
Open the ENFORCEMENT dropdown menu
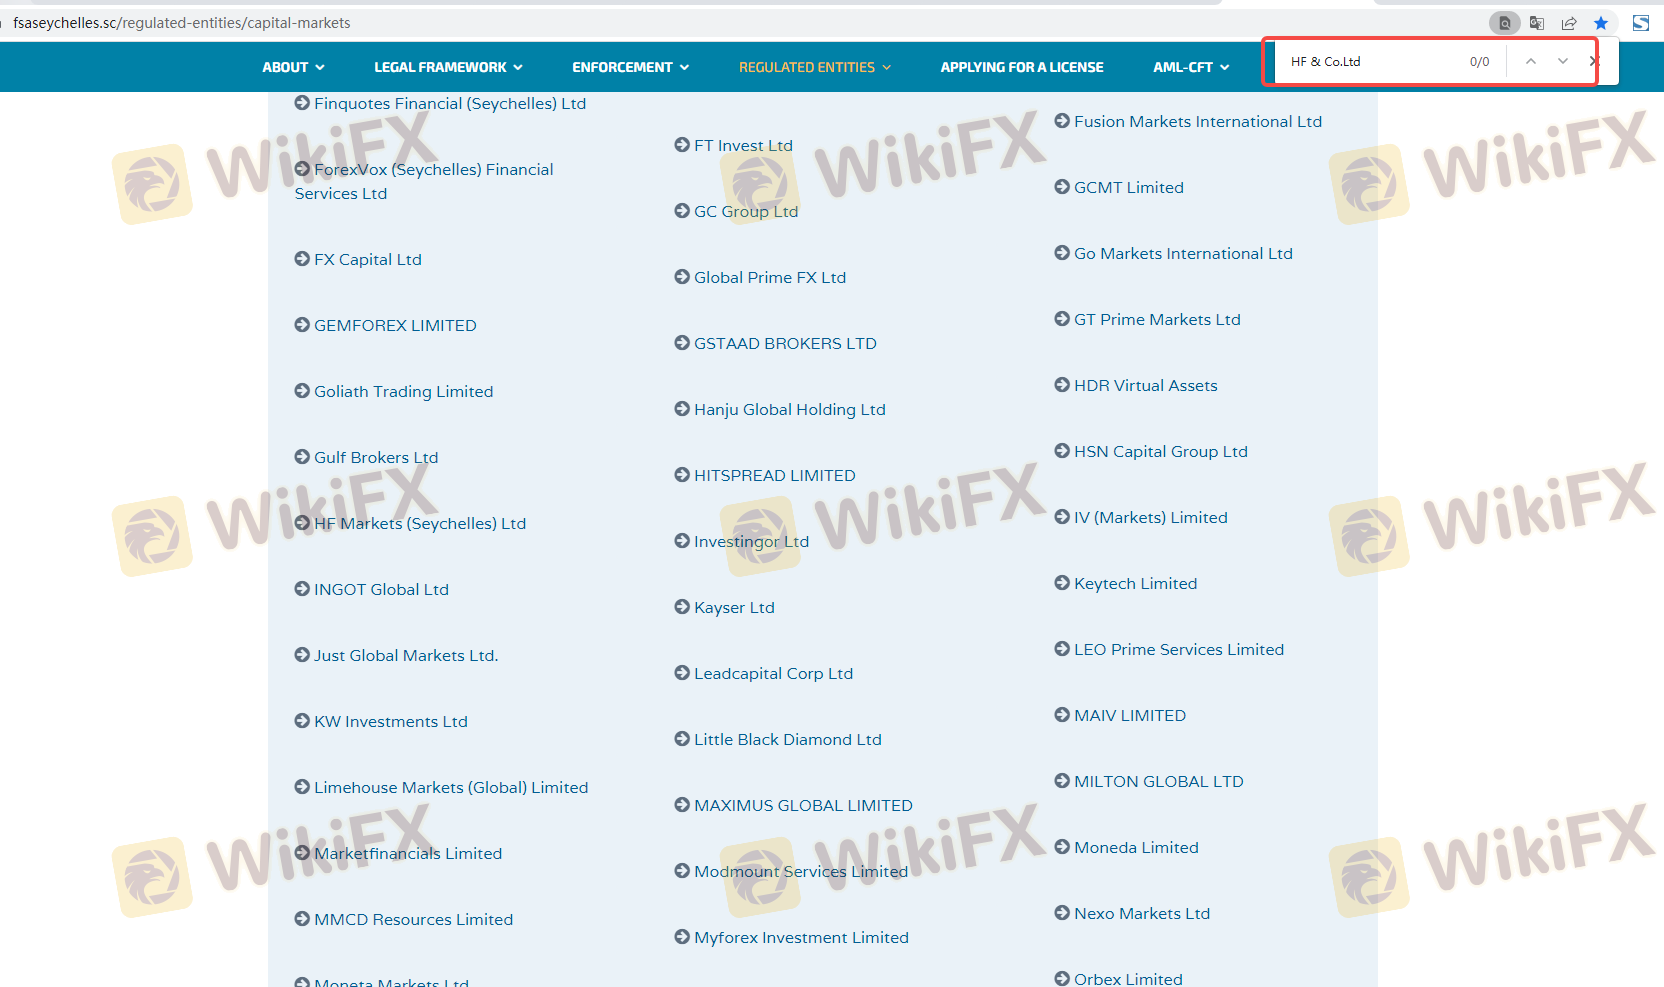pyautogui.click(x=630, y=67)
